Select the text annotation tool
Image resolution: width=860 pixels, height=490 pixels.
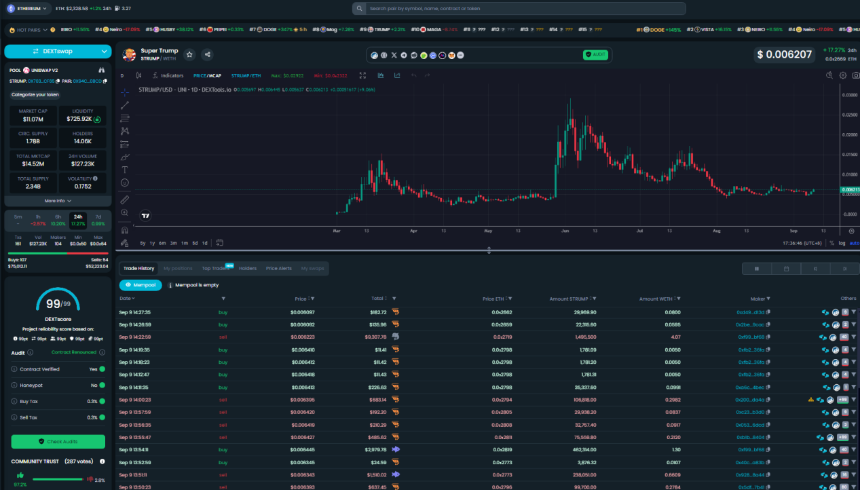point(125,170)
